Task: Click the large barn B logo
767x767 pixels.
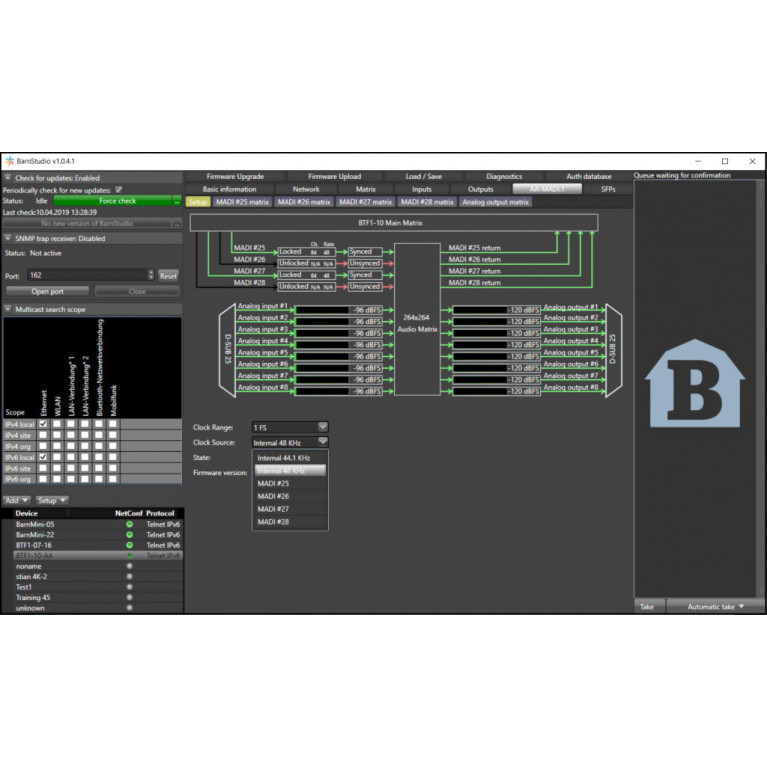Action: [x=695, y=383]
